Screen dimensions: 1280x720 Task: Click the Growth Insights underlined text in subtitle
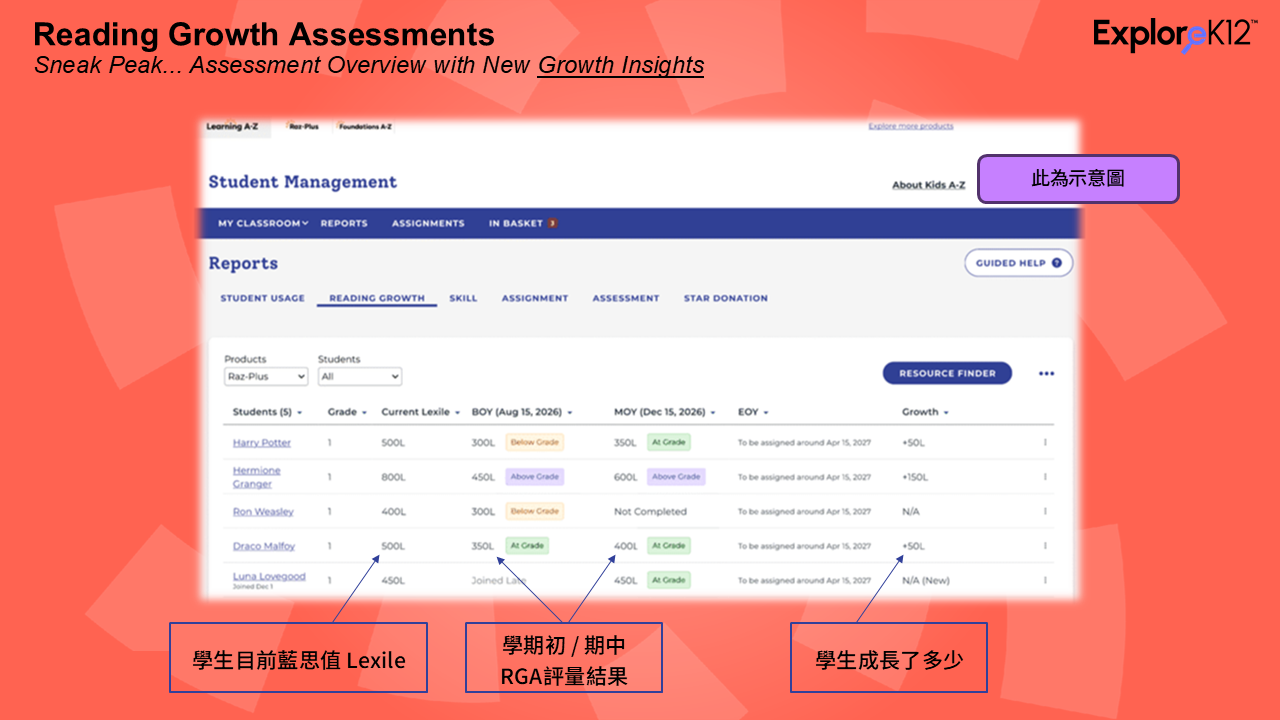click(621, 66)
